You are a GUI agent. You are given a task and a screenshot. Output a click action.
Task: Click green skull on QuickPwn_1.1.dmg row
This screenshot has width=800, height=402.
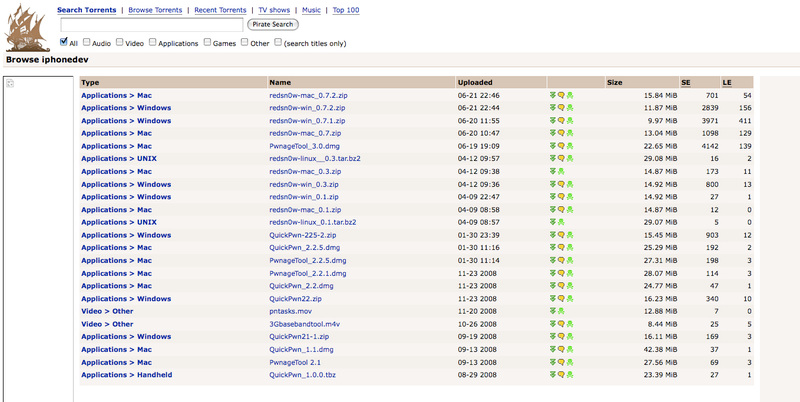click(x=569, y=349)
